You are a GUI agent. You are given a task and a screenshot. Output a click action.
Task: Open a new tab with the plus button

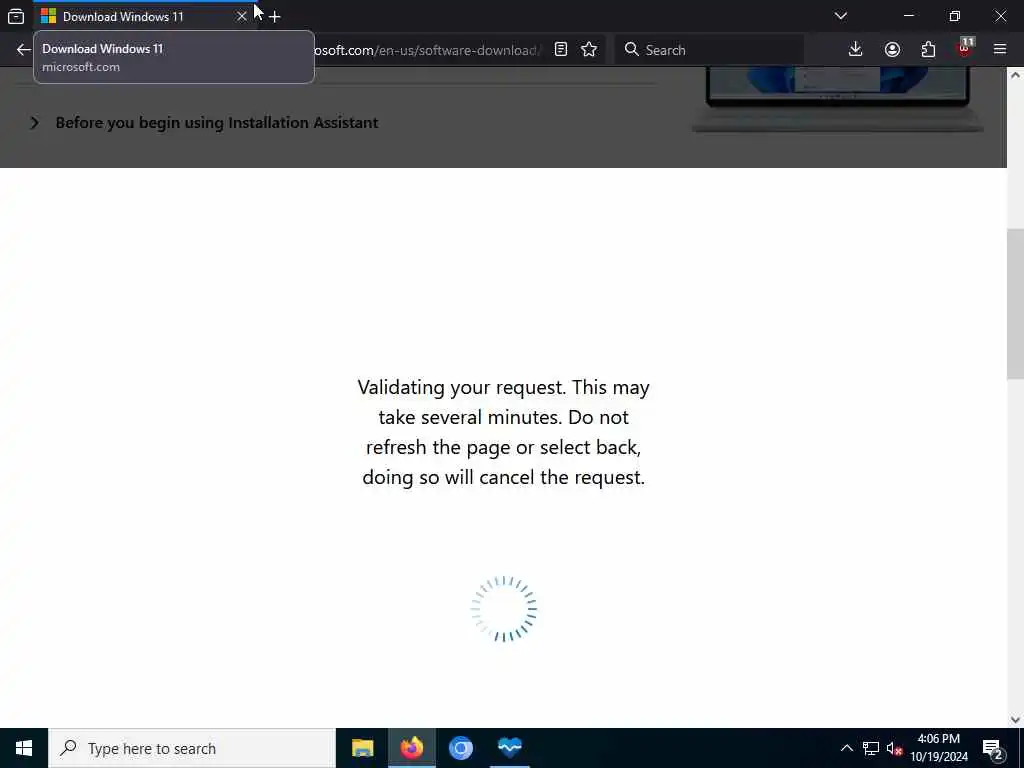275,16
